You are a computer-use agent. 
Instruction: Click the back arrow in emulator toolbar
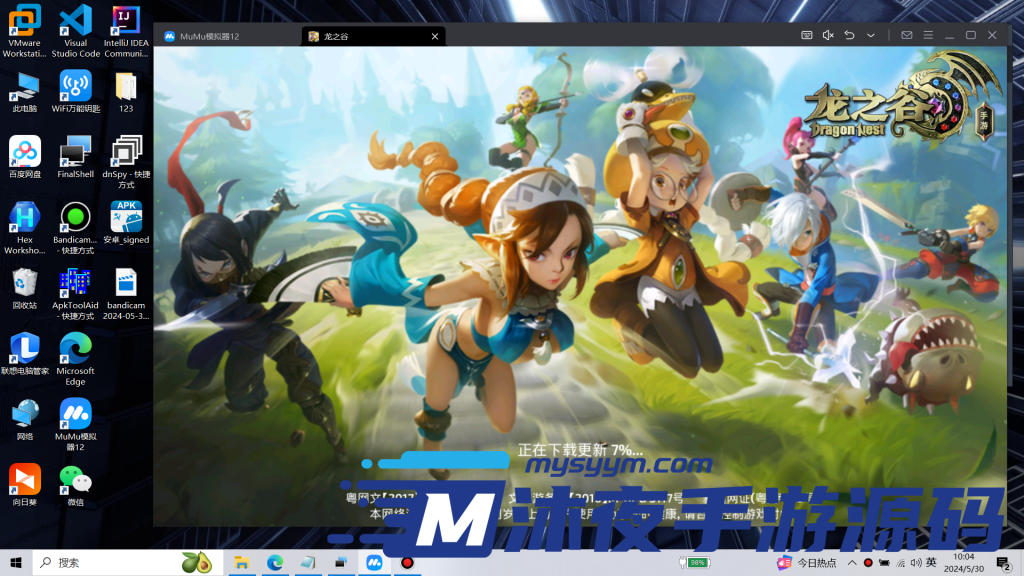849,35
